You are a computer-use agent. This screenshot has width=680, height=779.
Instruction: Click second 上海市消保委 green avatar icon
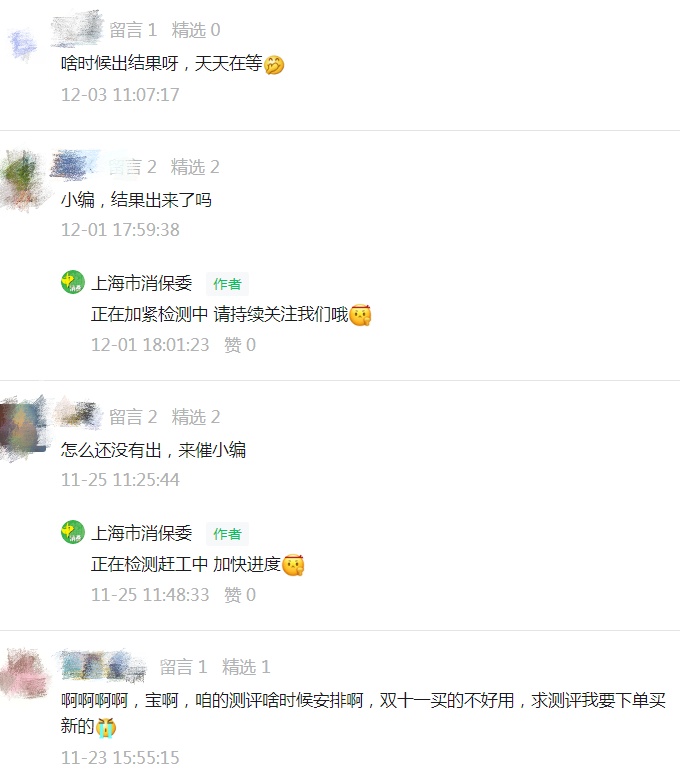(73, 532)
